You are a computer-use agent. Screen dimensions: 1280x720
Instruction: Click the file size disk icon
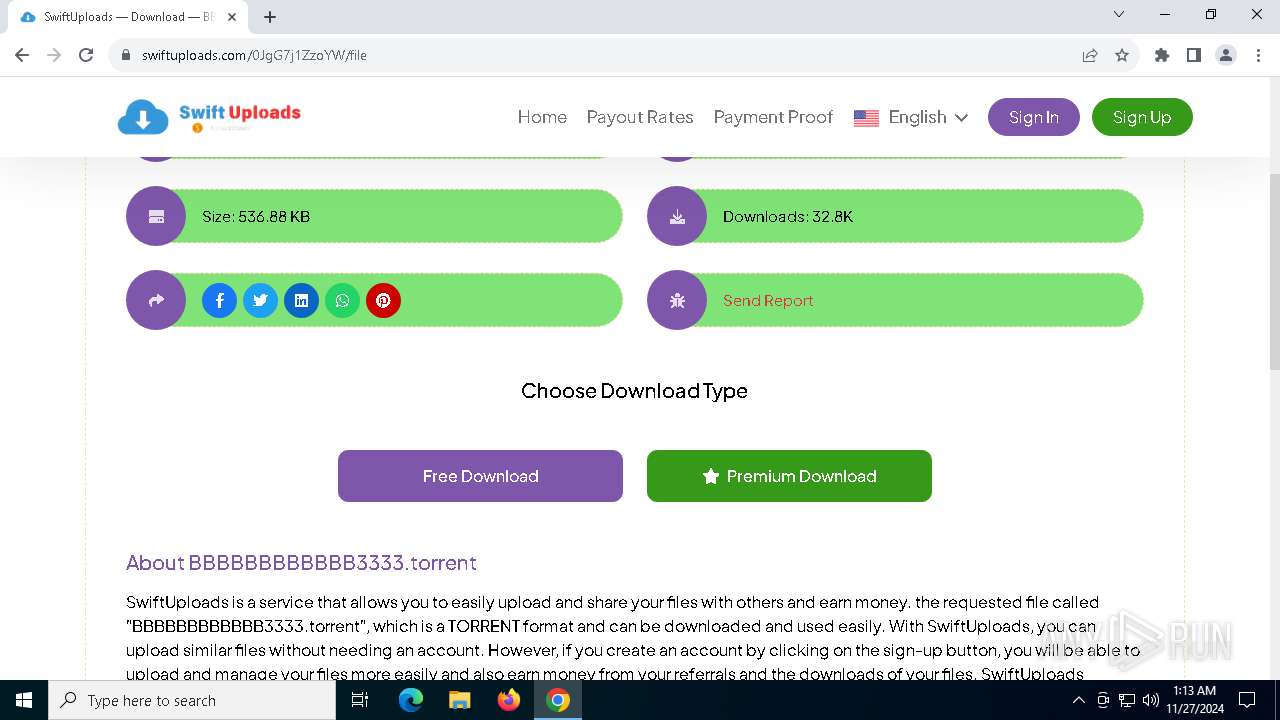(156, 216)
